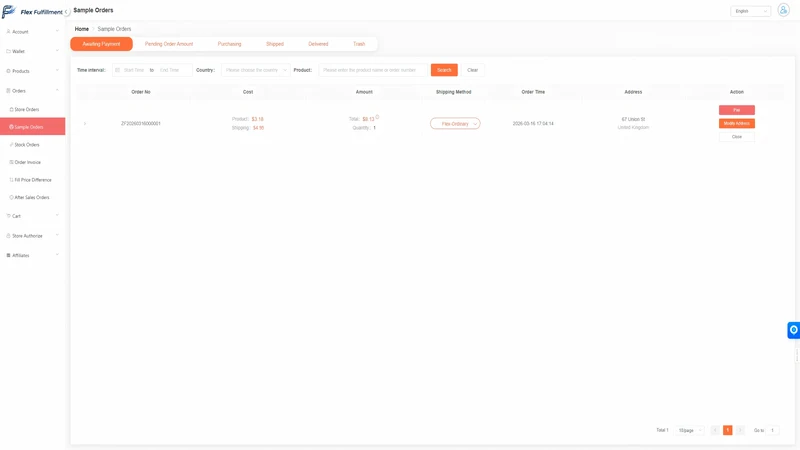This screenshot has width=800, height=450.
Task: Go to Home via the breadcrumb
Action: pos(82,29)
